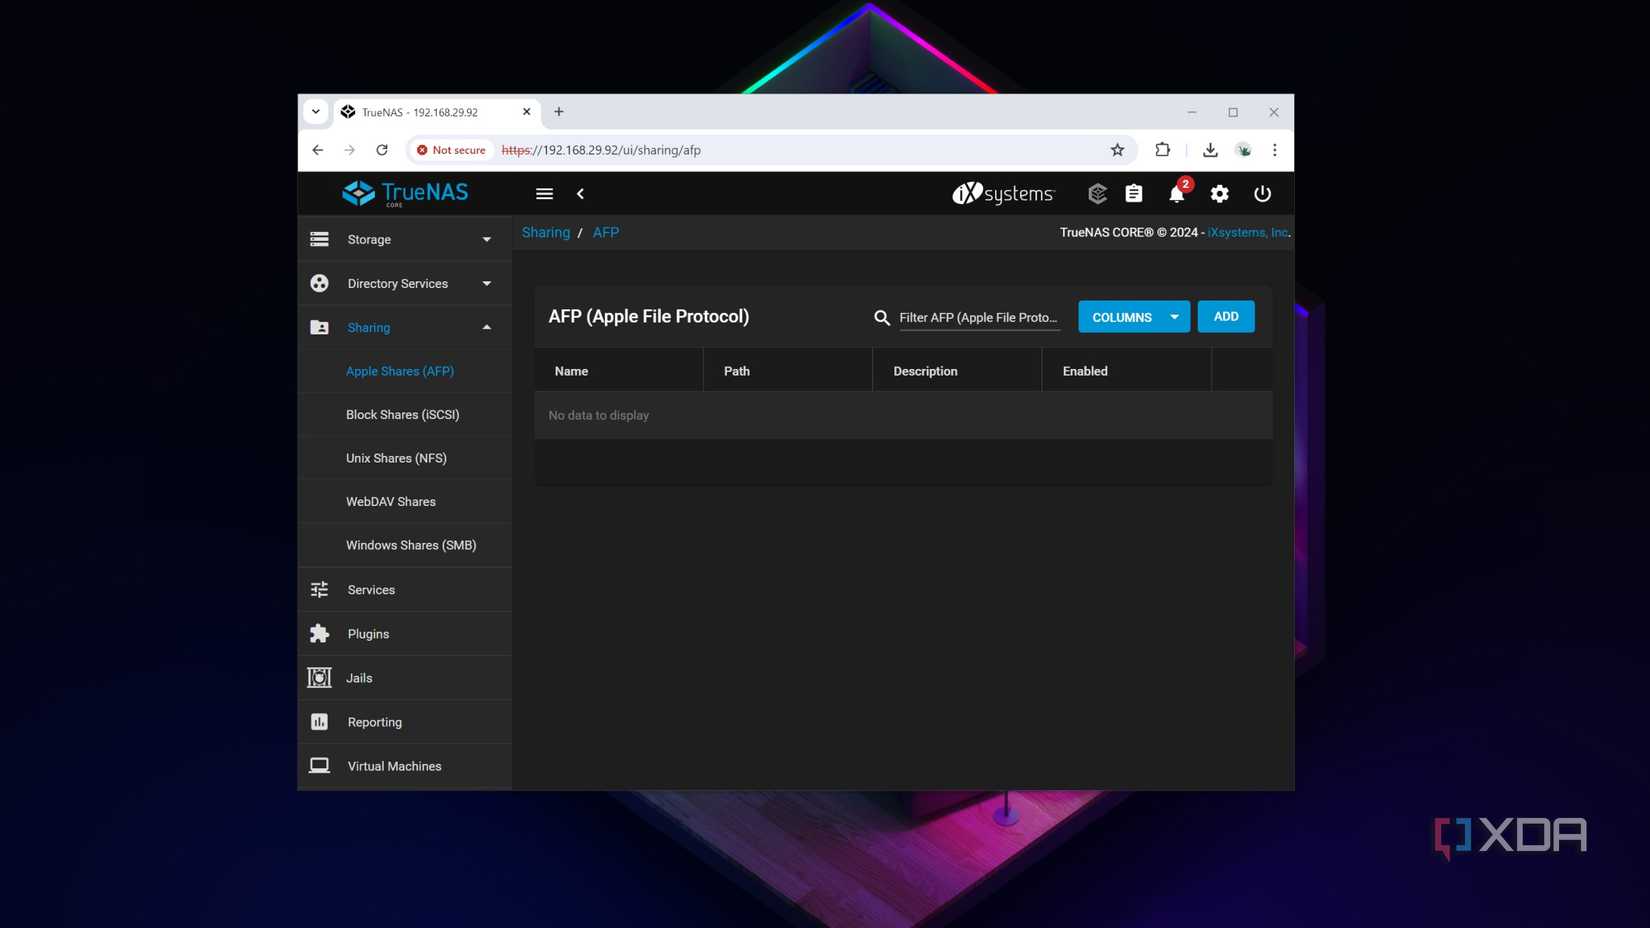Click the collapse sidebar chevron icon
This screenshot has width=1650, height=928.
[580, 194]
